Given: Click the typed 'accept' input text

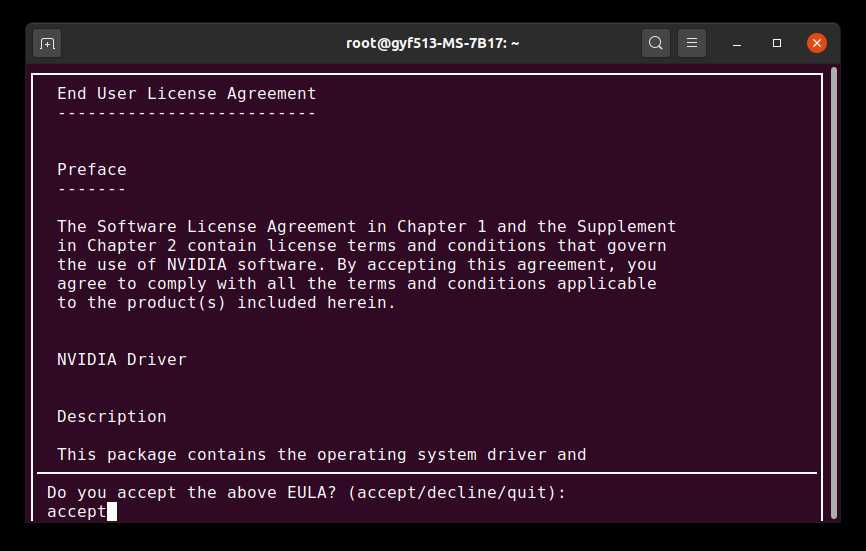Looking at the screenshot, I should [77, 512].
